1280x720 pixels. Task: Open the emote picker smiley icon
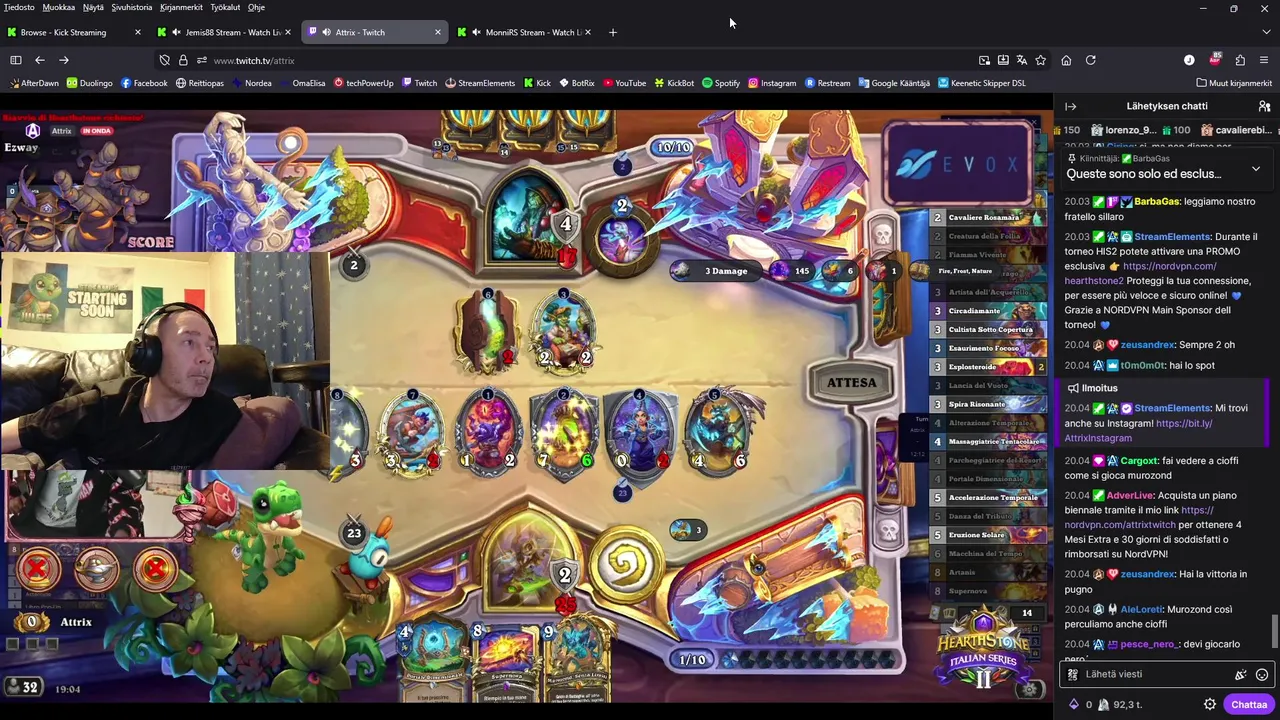1262,675
